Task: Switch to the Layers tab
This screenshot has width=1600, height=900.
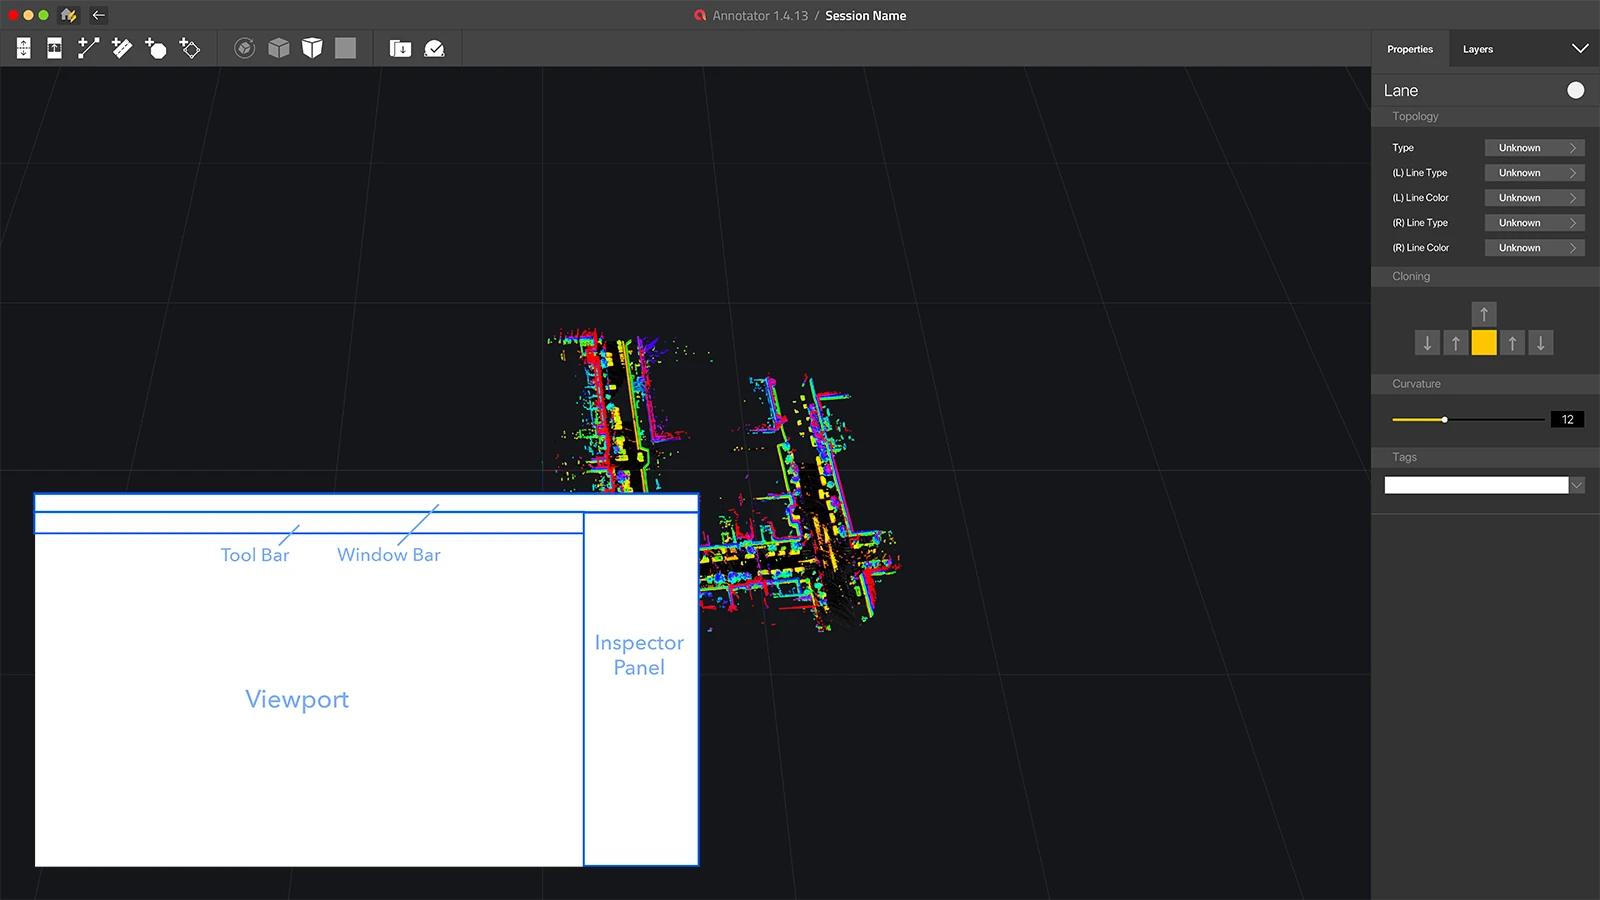Action: pos(1477,49)
